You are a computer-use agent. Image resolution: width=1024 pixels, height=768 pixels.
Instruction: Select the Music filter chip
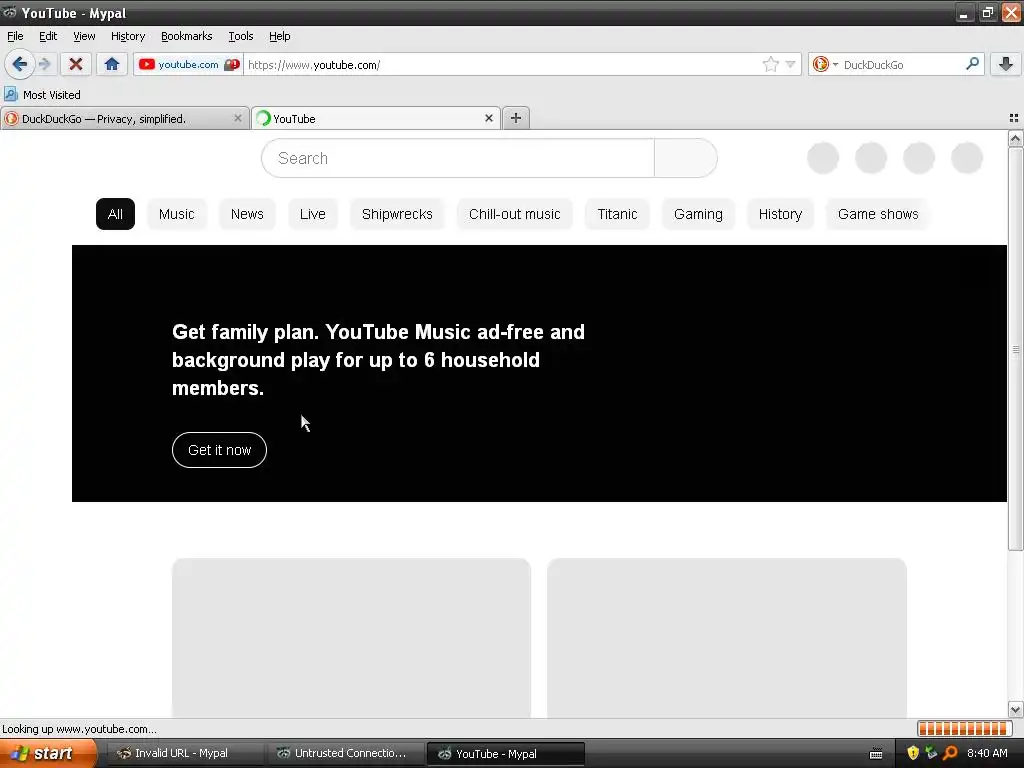(x=176, y=214)
